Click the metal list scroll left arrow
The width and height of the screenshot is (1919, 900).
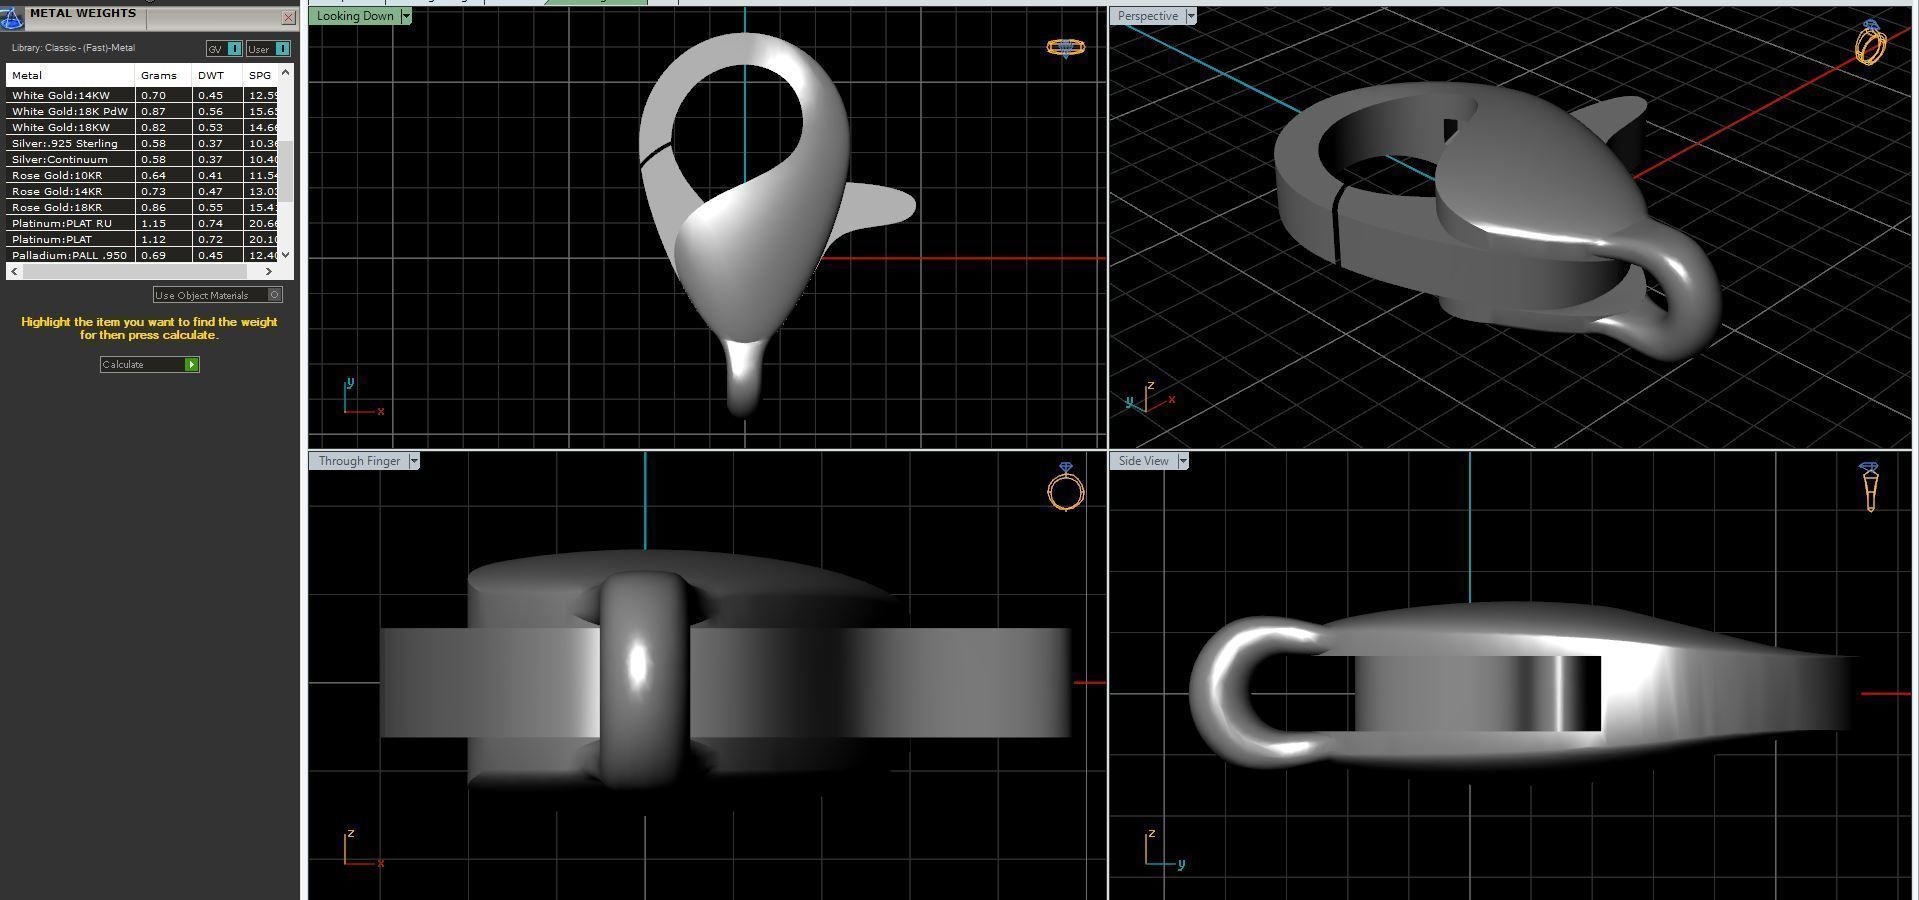[14, 271]
